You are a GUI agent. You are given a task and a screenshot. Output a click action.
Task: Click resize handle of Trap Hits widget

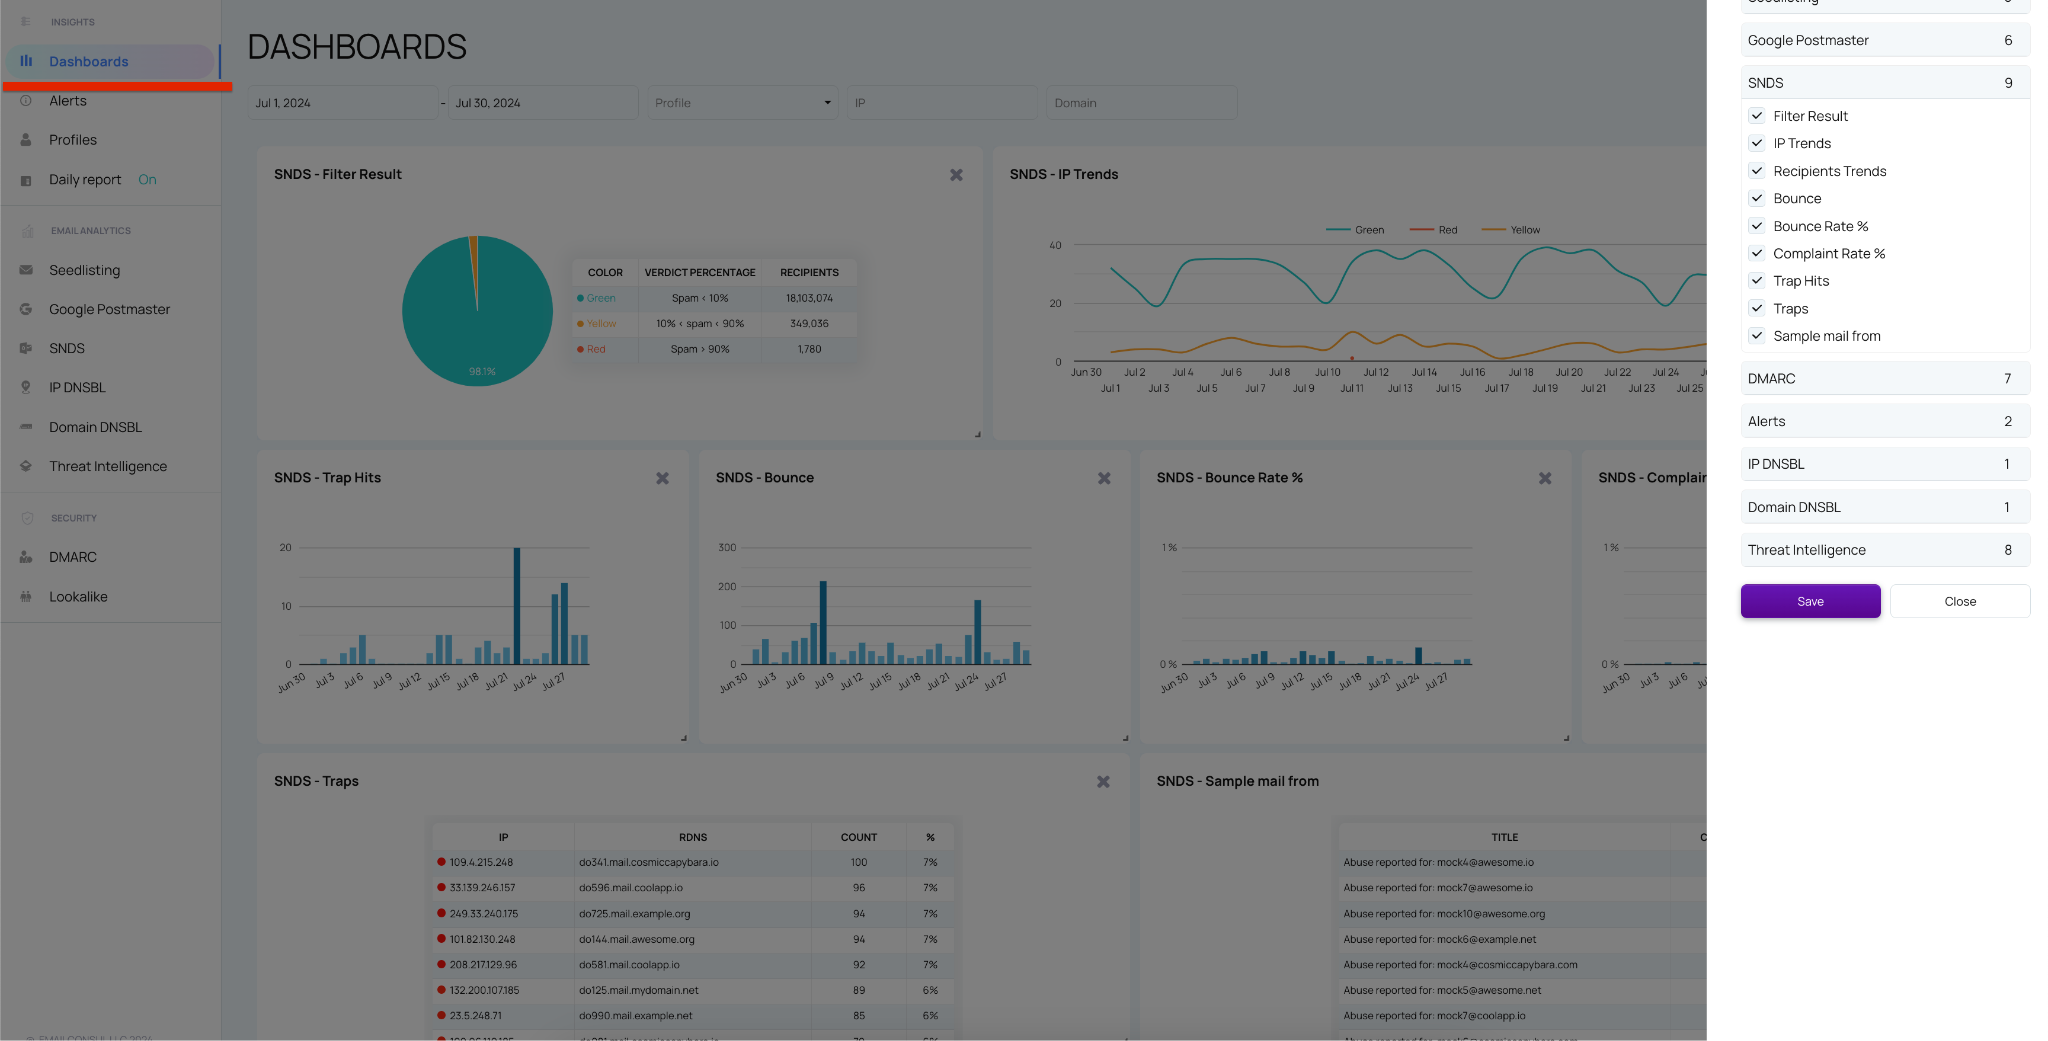(684, 738)
